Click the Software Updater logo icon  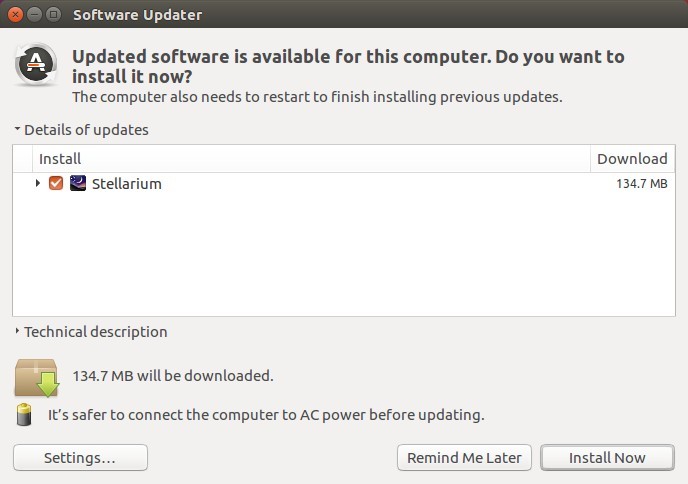(36, 65)
